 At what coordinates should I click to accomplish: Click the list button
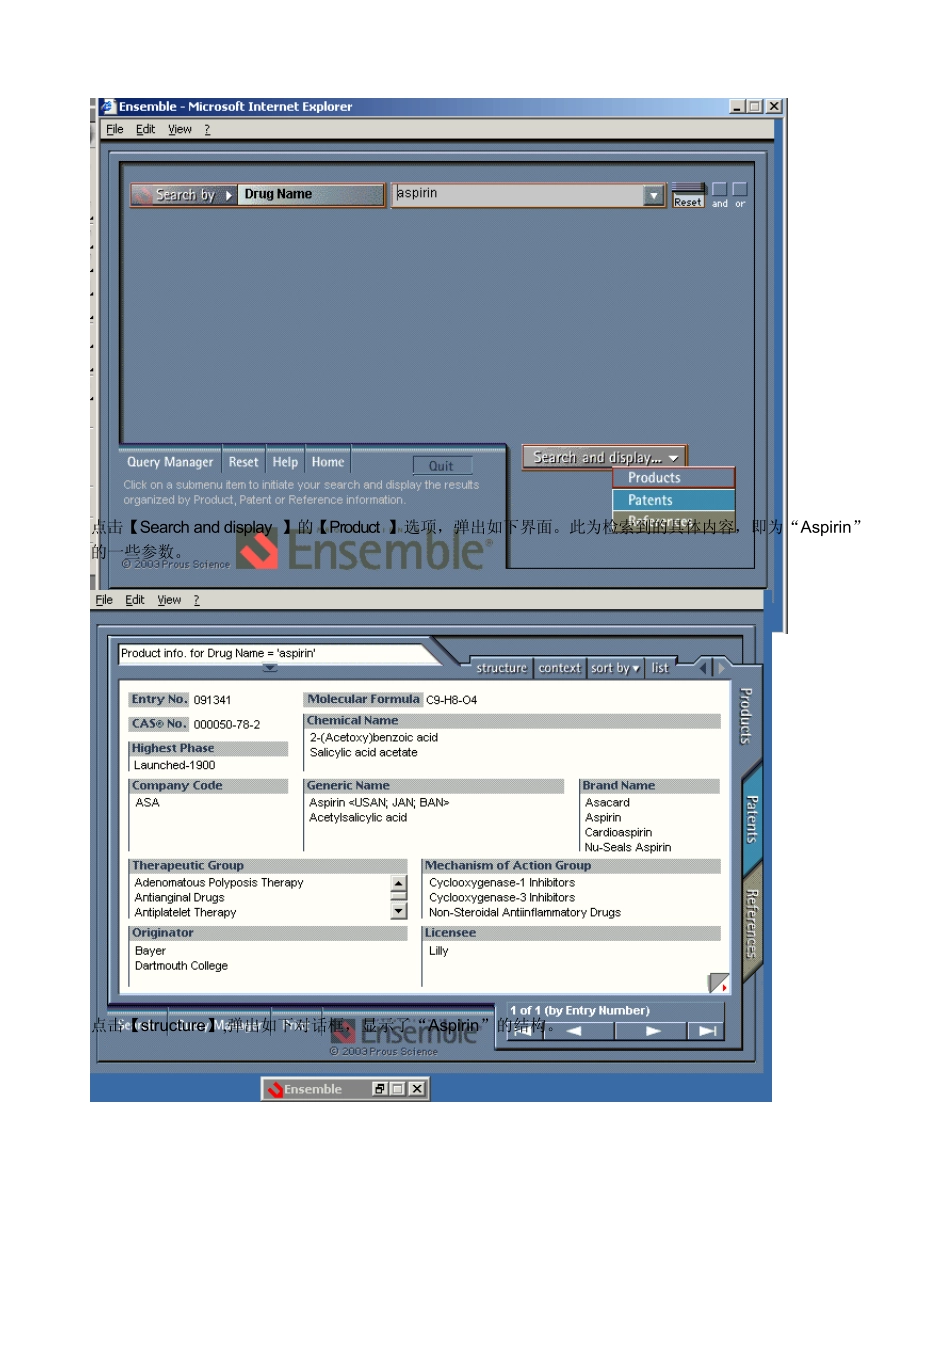pos(660,668)
